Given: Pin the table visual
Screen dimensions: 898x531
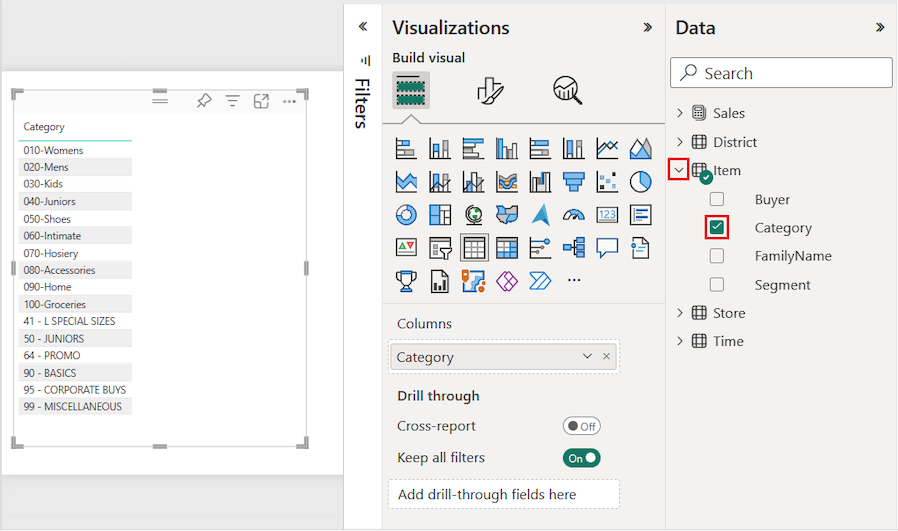Looking at the screenshot, I should [x=204, y=101].
